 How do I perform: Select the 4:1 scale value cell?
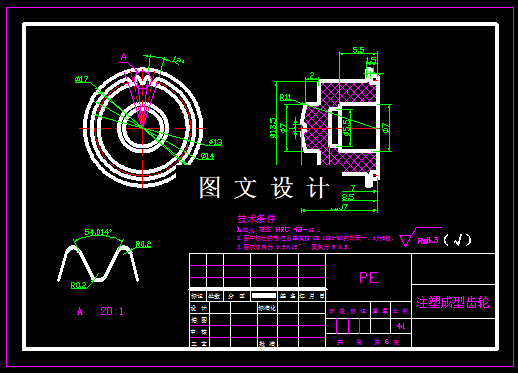[401, 326]
